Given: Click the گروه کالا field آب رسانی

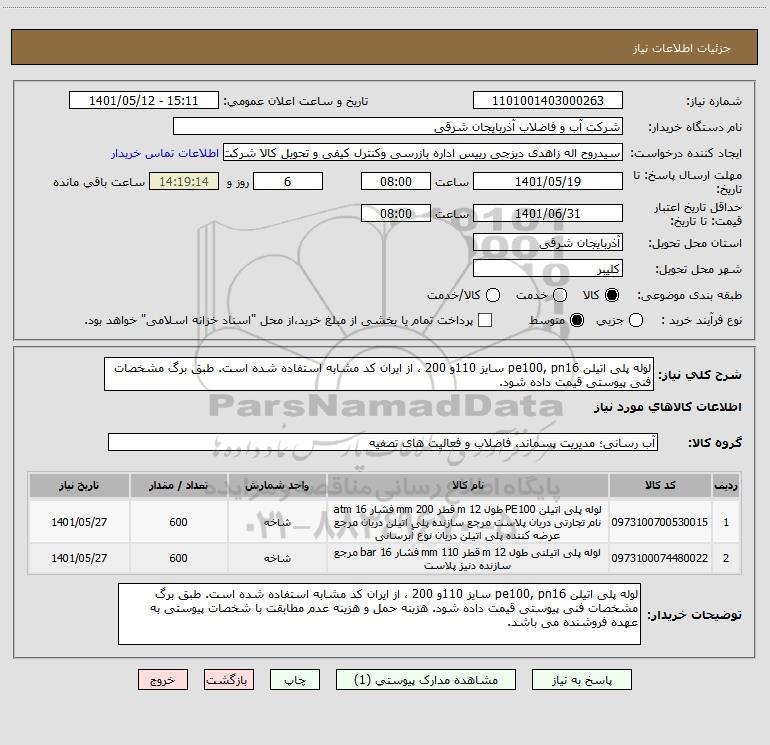Looking at the screenshot, I should [x=383, y=442].
